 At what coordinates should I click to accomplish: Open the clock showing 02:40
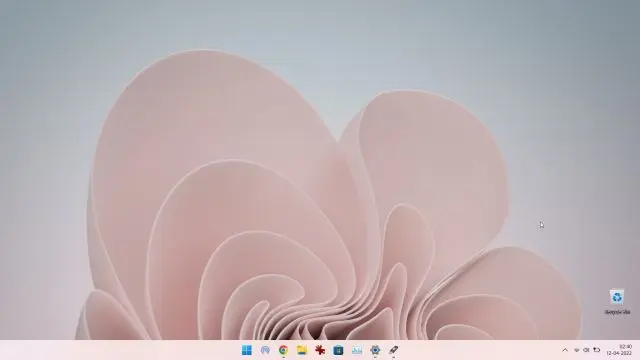[x=625, y=347]
